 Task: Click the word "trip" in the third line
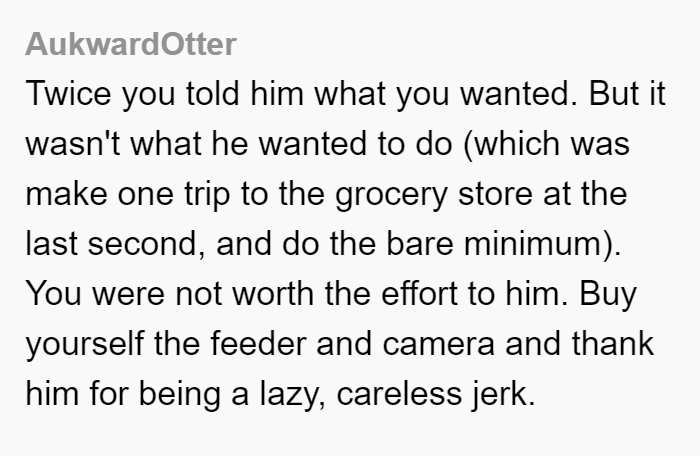click(207, 195)
